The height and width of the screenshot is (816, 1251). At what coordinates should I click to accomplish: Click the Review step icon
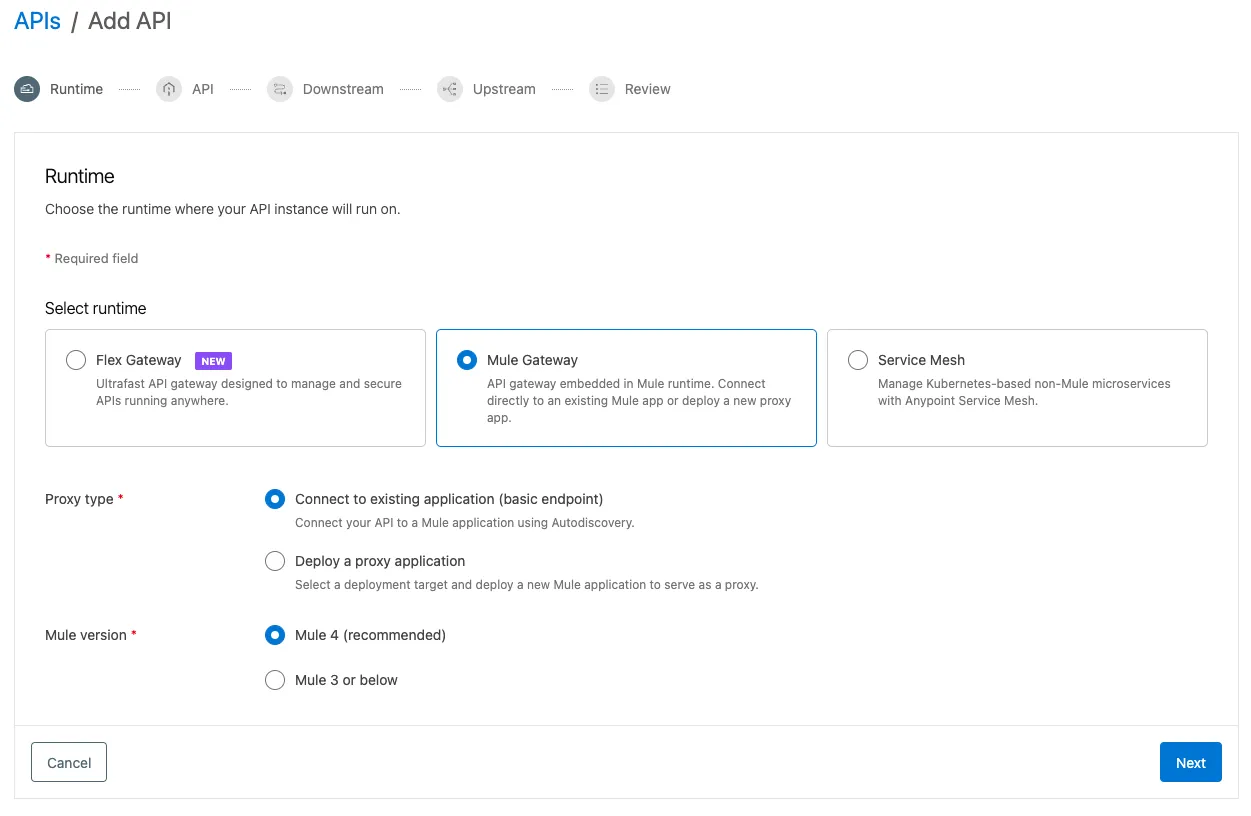[602, 89]
